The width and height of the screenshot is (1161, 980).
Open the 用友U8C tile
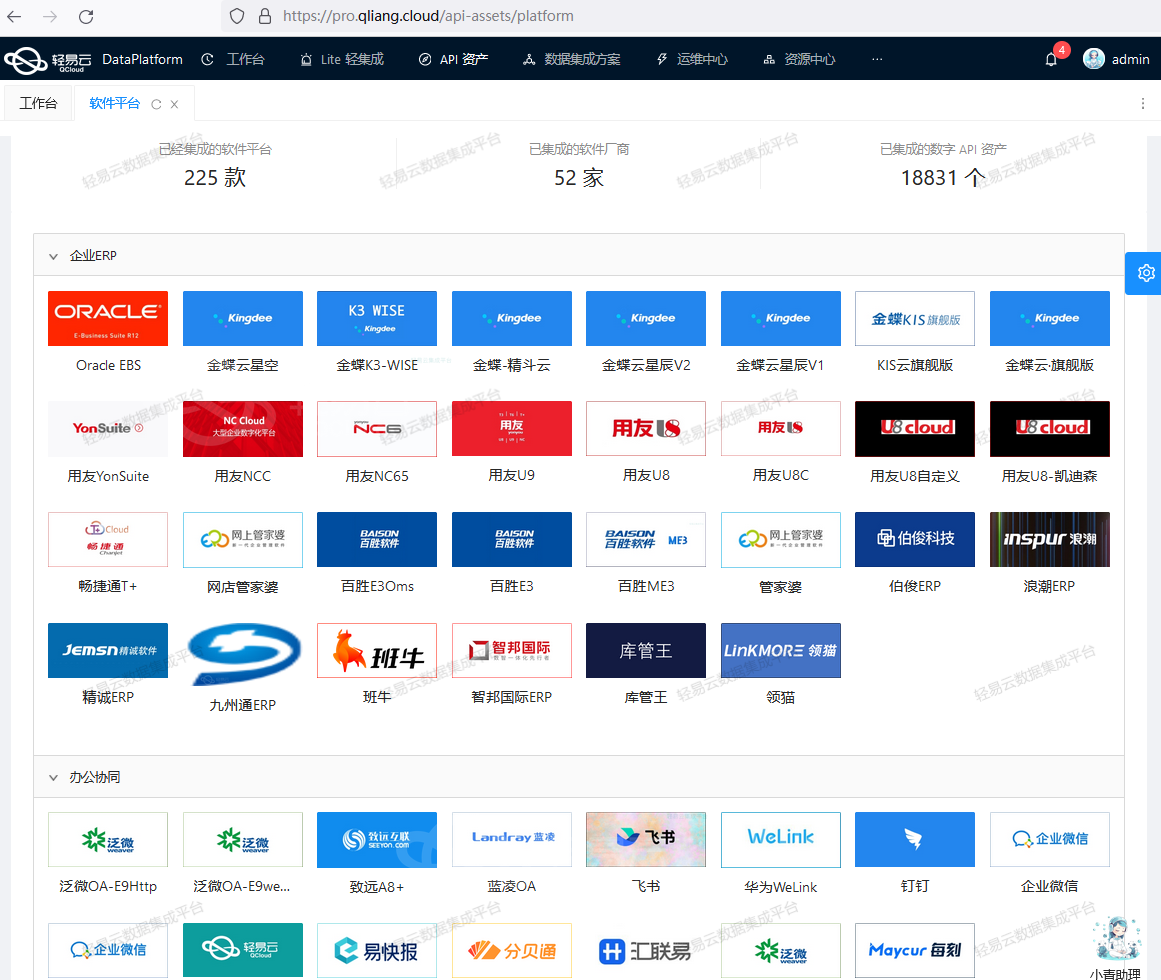pyautogui.click(x=780, y=429)
